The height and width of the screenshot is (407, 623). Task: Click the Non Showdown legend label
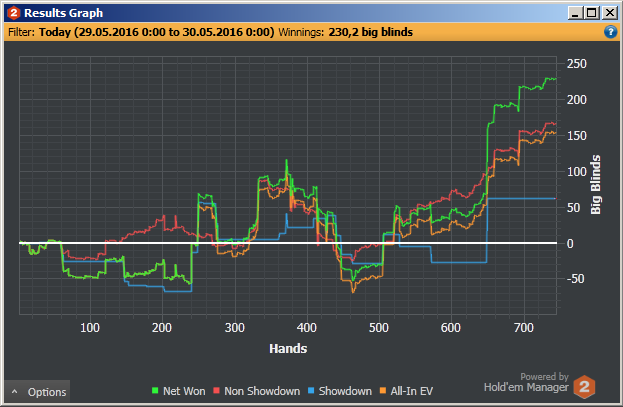pyautogui.click(x=262, y=391)
